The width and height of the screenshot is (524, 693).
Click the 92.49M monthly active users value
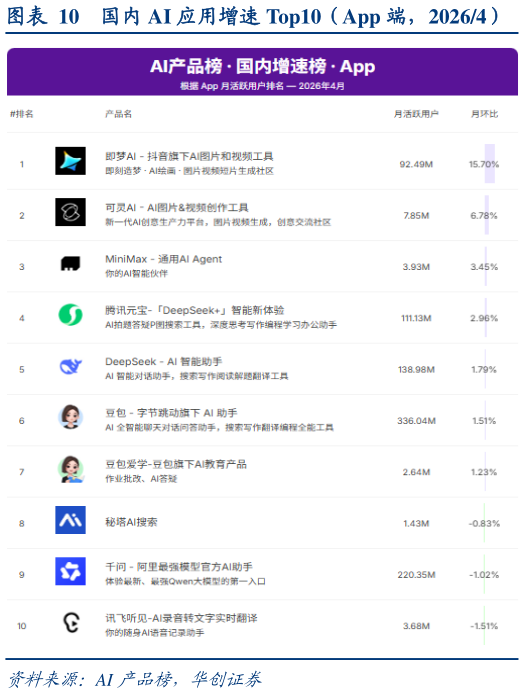coord(416,164)
